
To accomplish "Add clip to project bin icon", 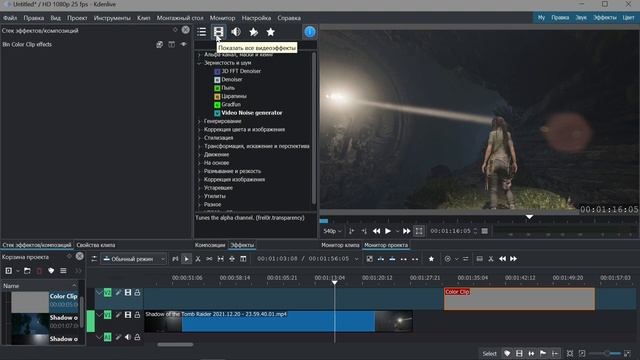I will 8,271.
